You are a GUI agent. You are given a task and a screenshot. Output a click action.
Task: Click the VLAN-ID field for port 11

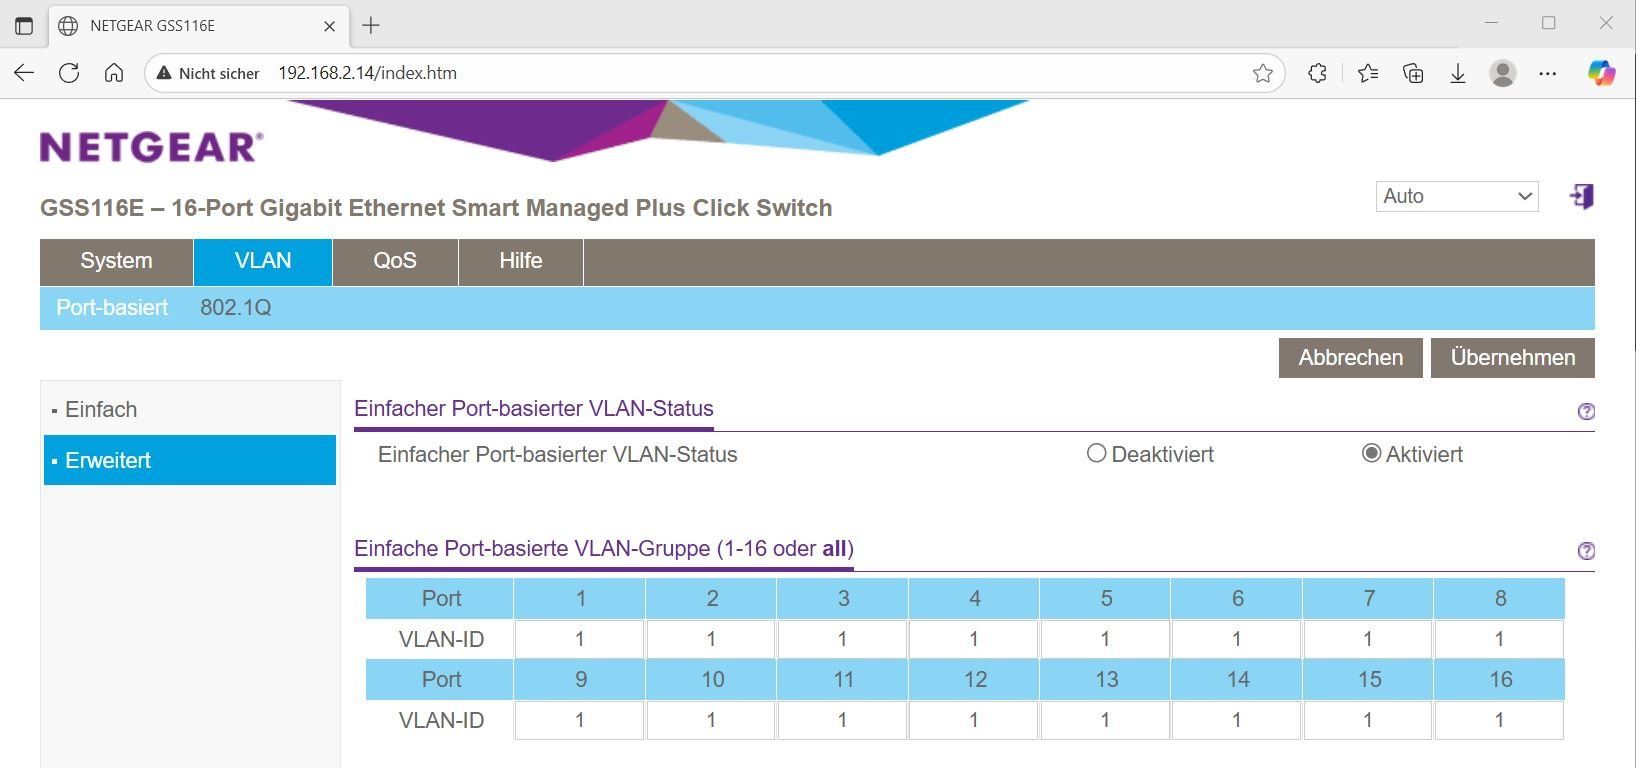(x=842, y=720)
